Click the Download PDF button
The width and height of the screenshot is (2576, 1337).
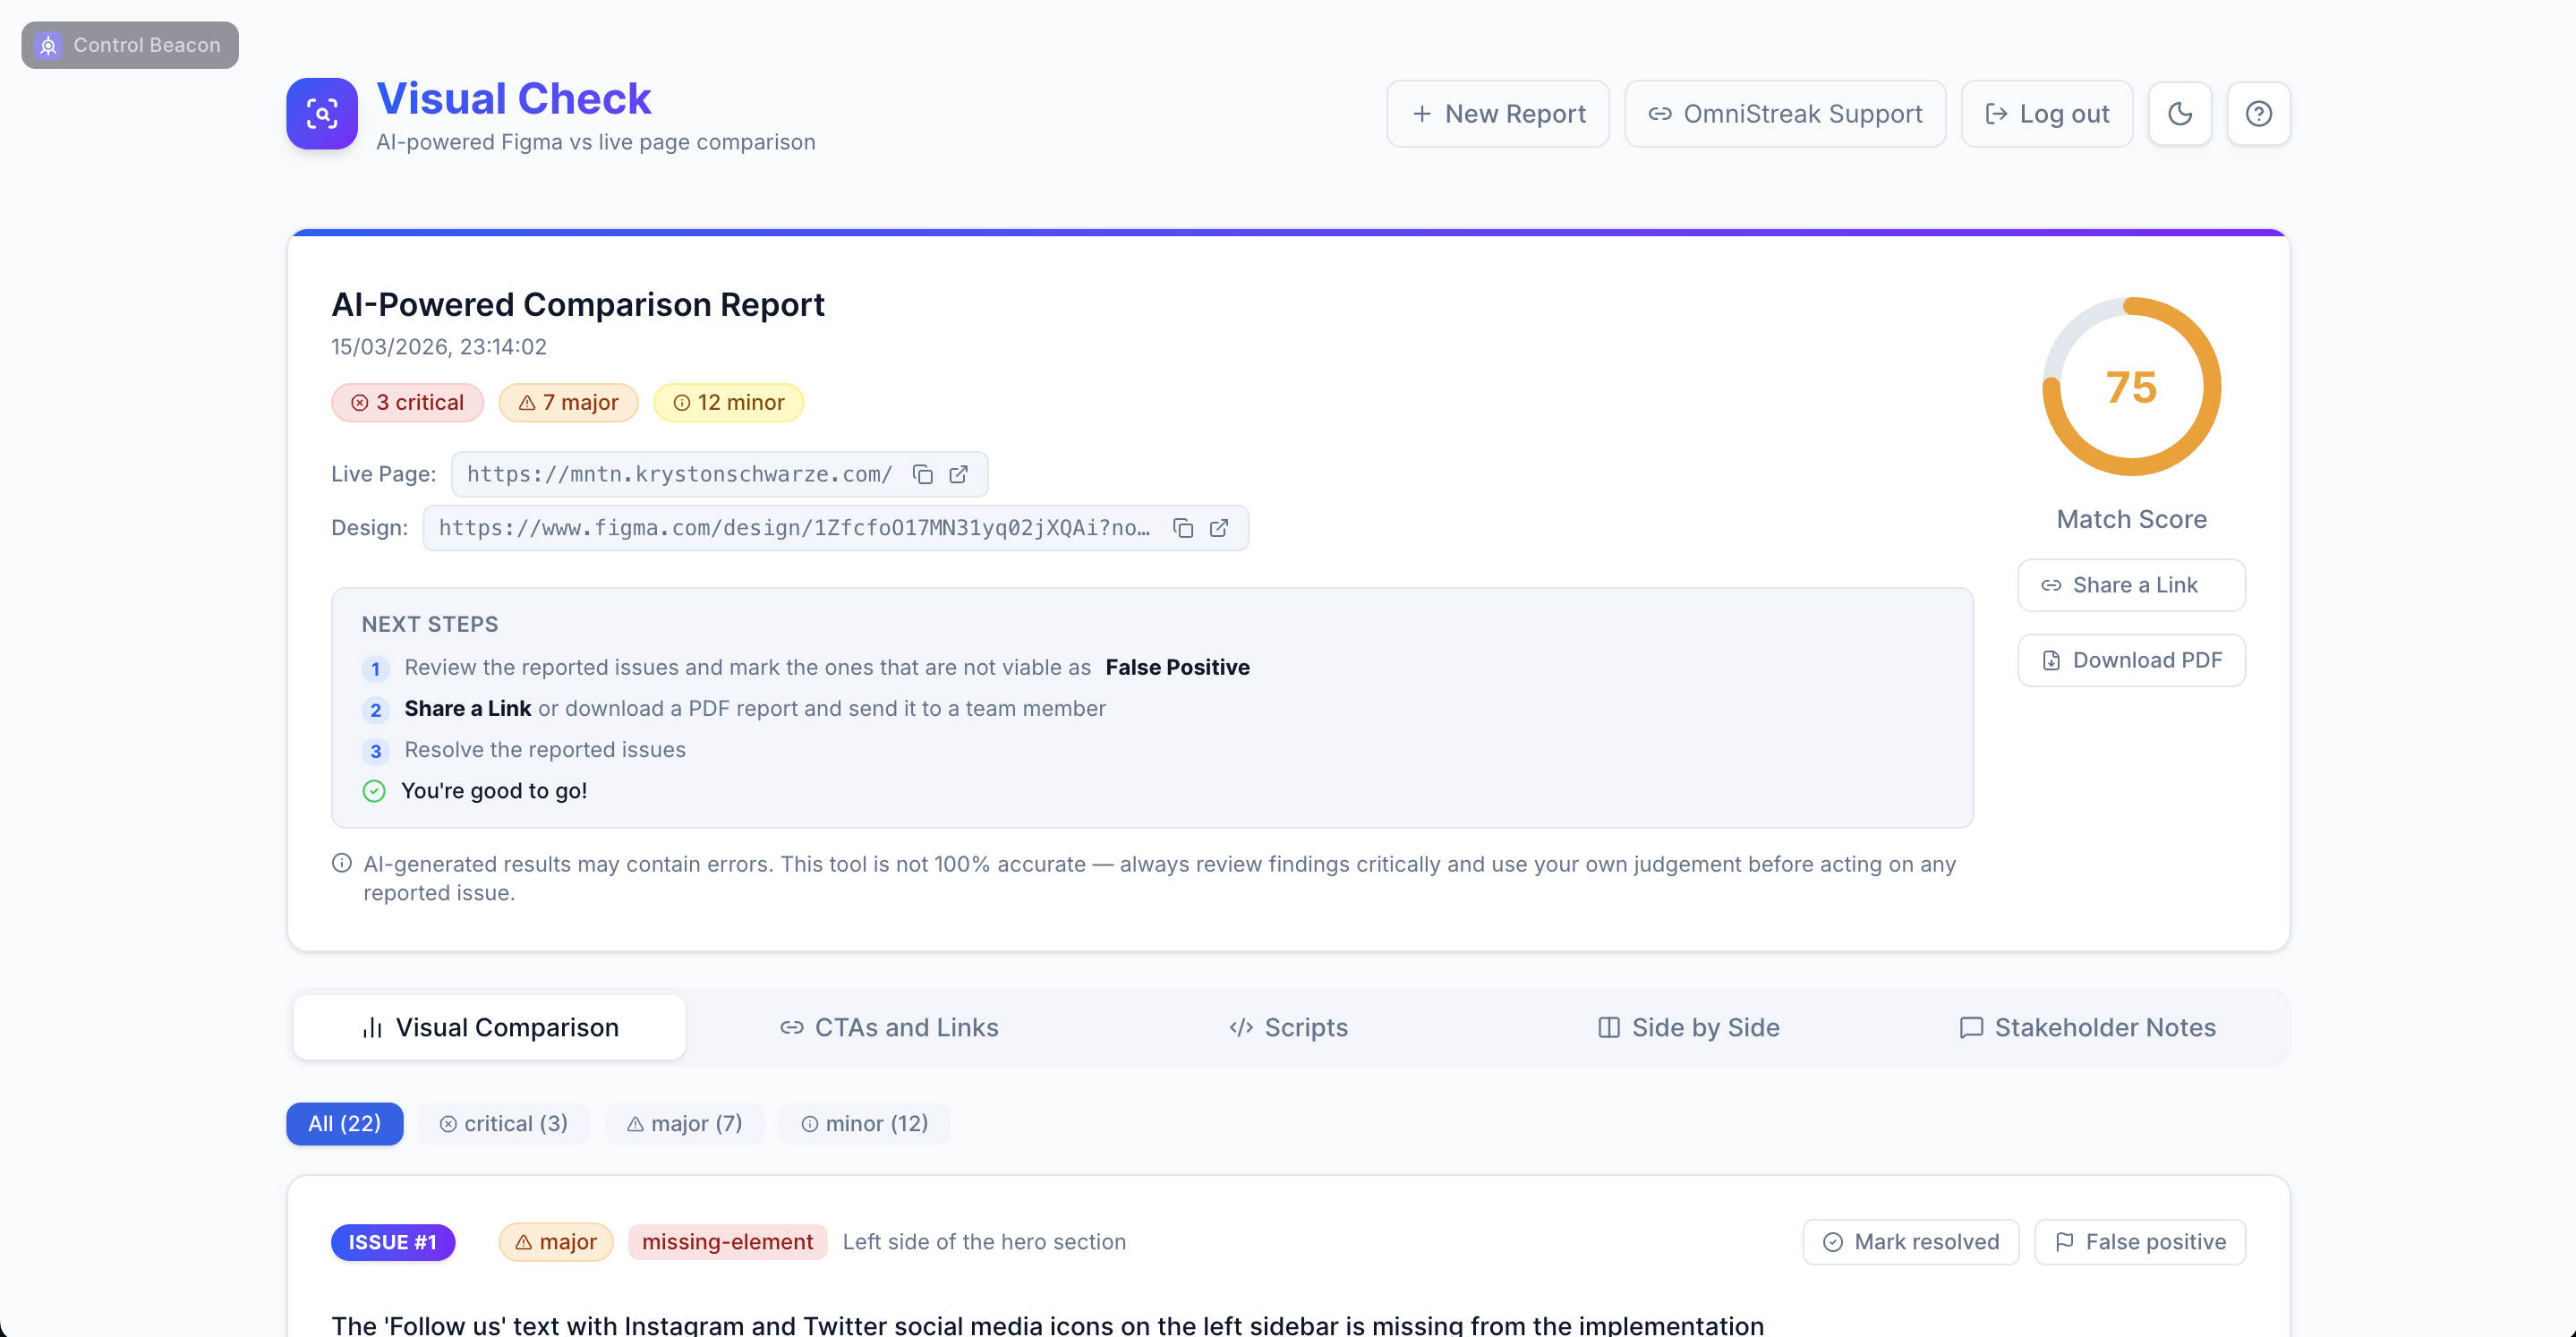click(x=2131, y=660)
